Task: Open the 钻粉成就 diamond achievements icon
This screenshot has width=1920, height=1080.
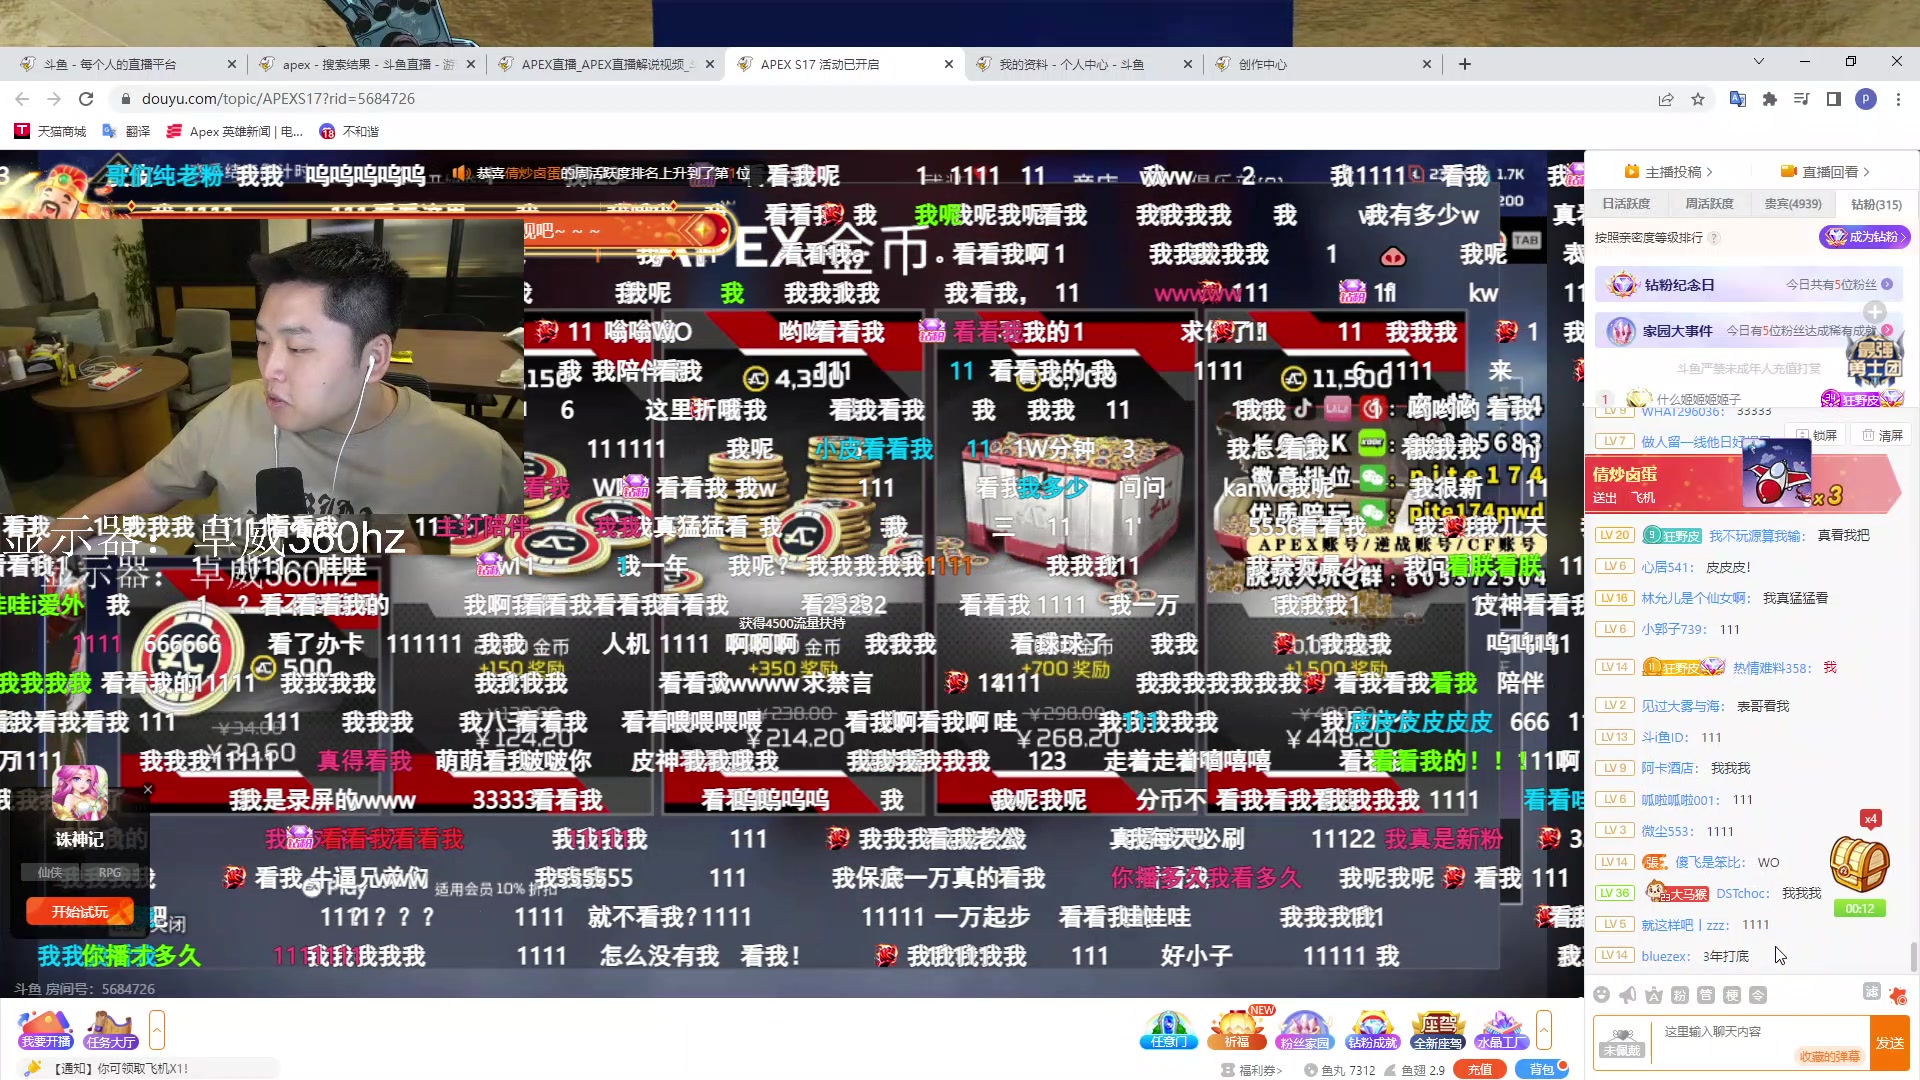Action: [x=1372, y=1029]
